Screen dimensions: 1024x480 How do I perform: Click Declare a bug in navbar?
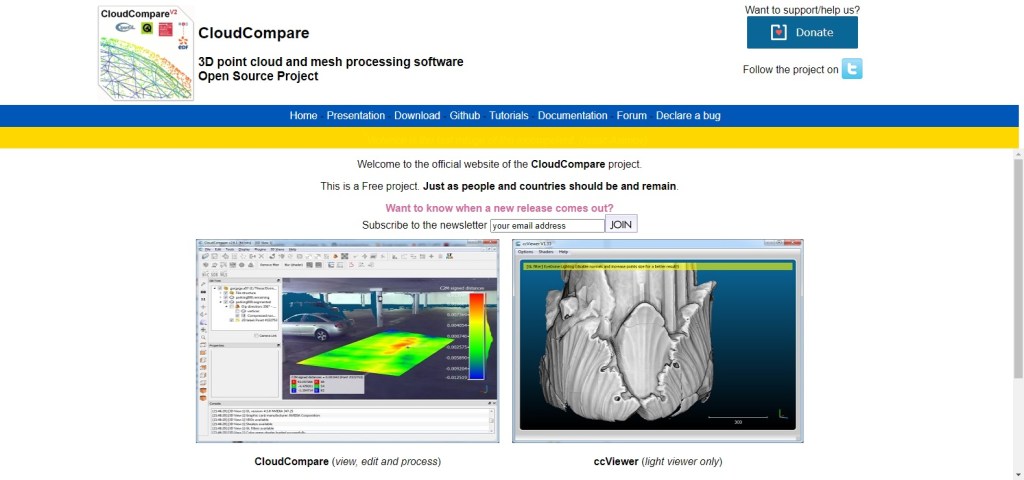(x=688, y=116)
